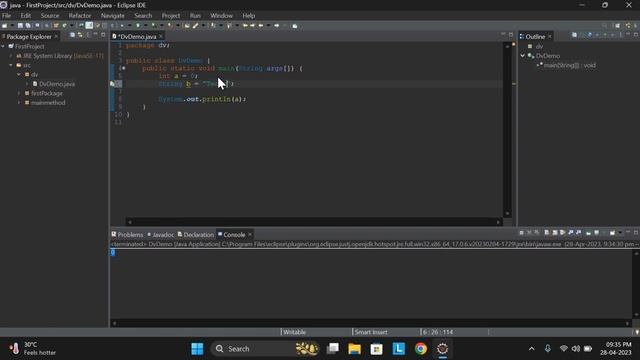Toggle Link with Editor in Package Explorer
This screenshot has height=360, width=640.
coord(80,36)
